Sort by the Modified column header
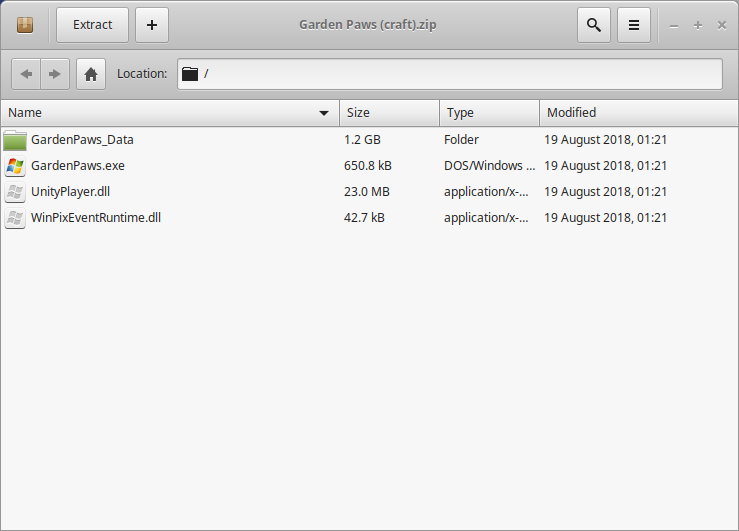Viewport: 739px width, 531px height. click(x=639, y=113)
